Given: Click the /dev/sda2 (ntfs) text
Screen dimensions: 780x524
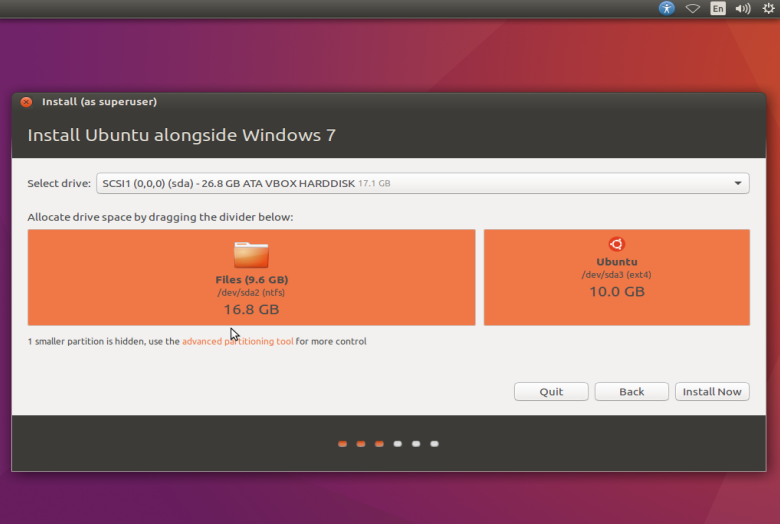Looking at the screenshot, I should pyautogui.click(x=251, y=293).
